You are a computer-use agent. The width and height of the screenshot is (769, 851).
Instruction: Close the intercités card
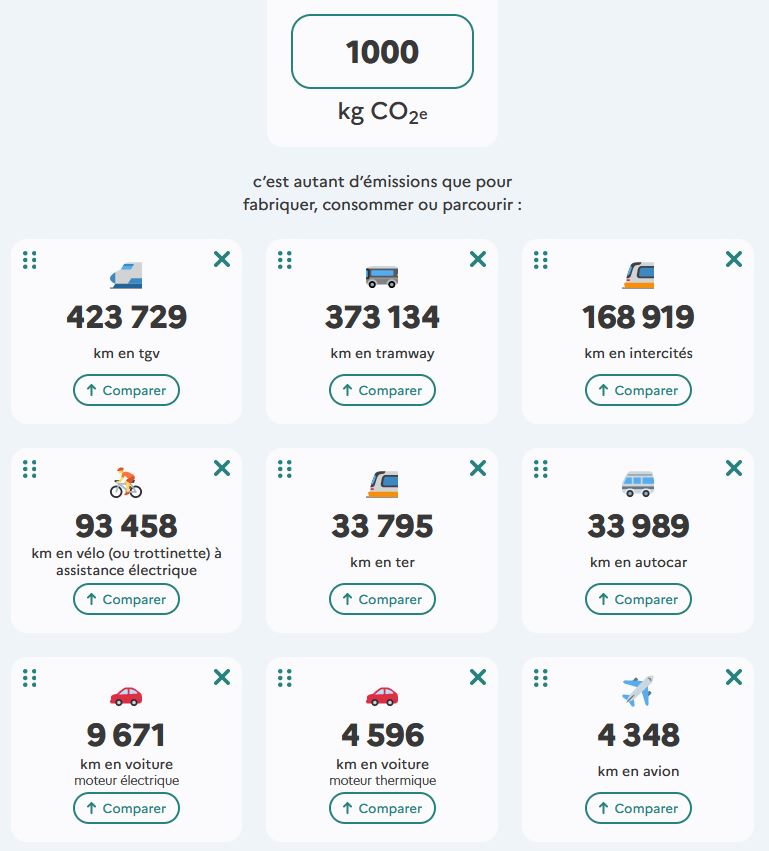734,260
